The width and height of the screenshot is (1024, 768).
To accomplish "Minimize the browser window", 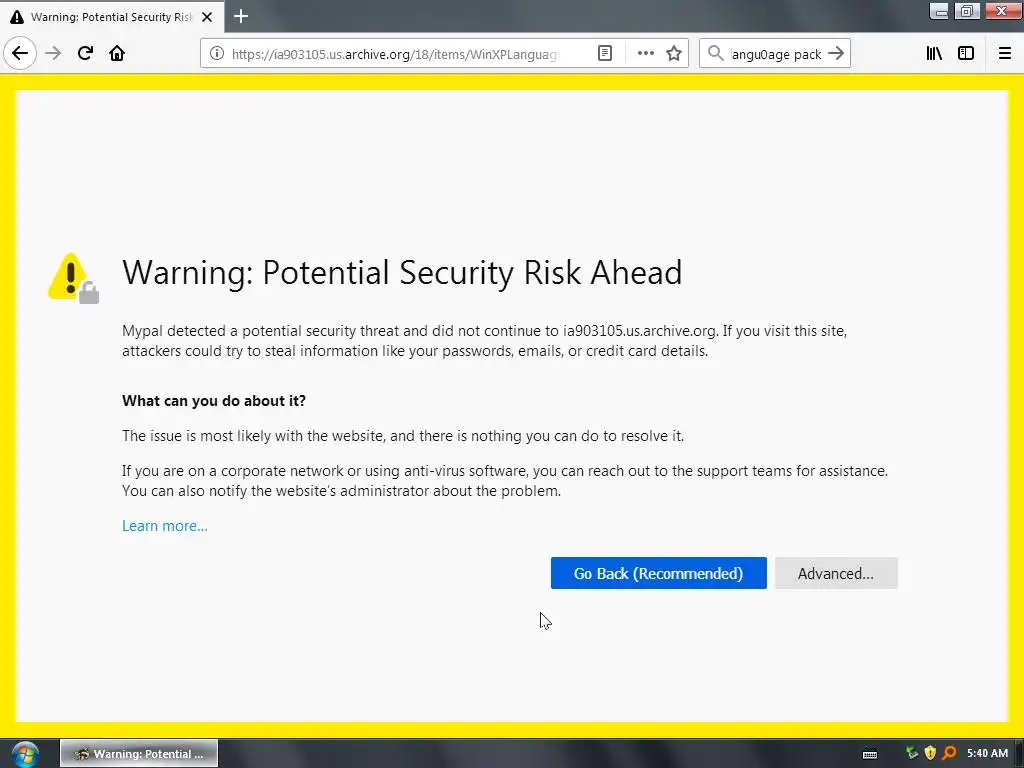I will pyautogui.click(x=939, y=11).
